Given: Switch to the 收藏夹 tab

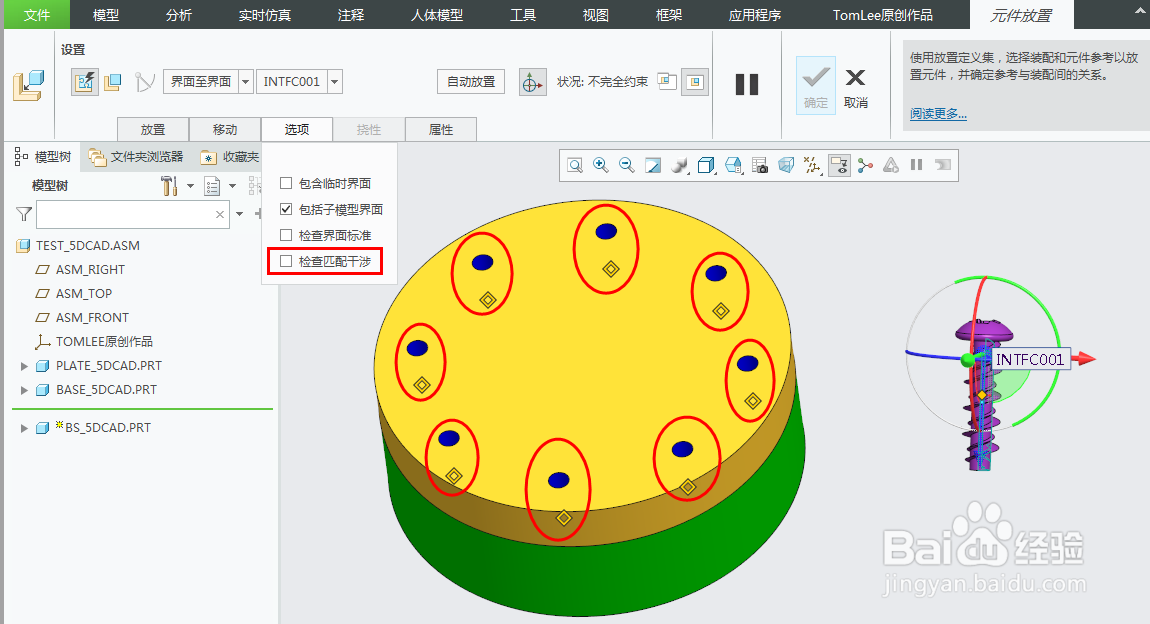Looking at the screenshot, I should pyautogui.click(x=230, y=157).
